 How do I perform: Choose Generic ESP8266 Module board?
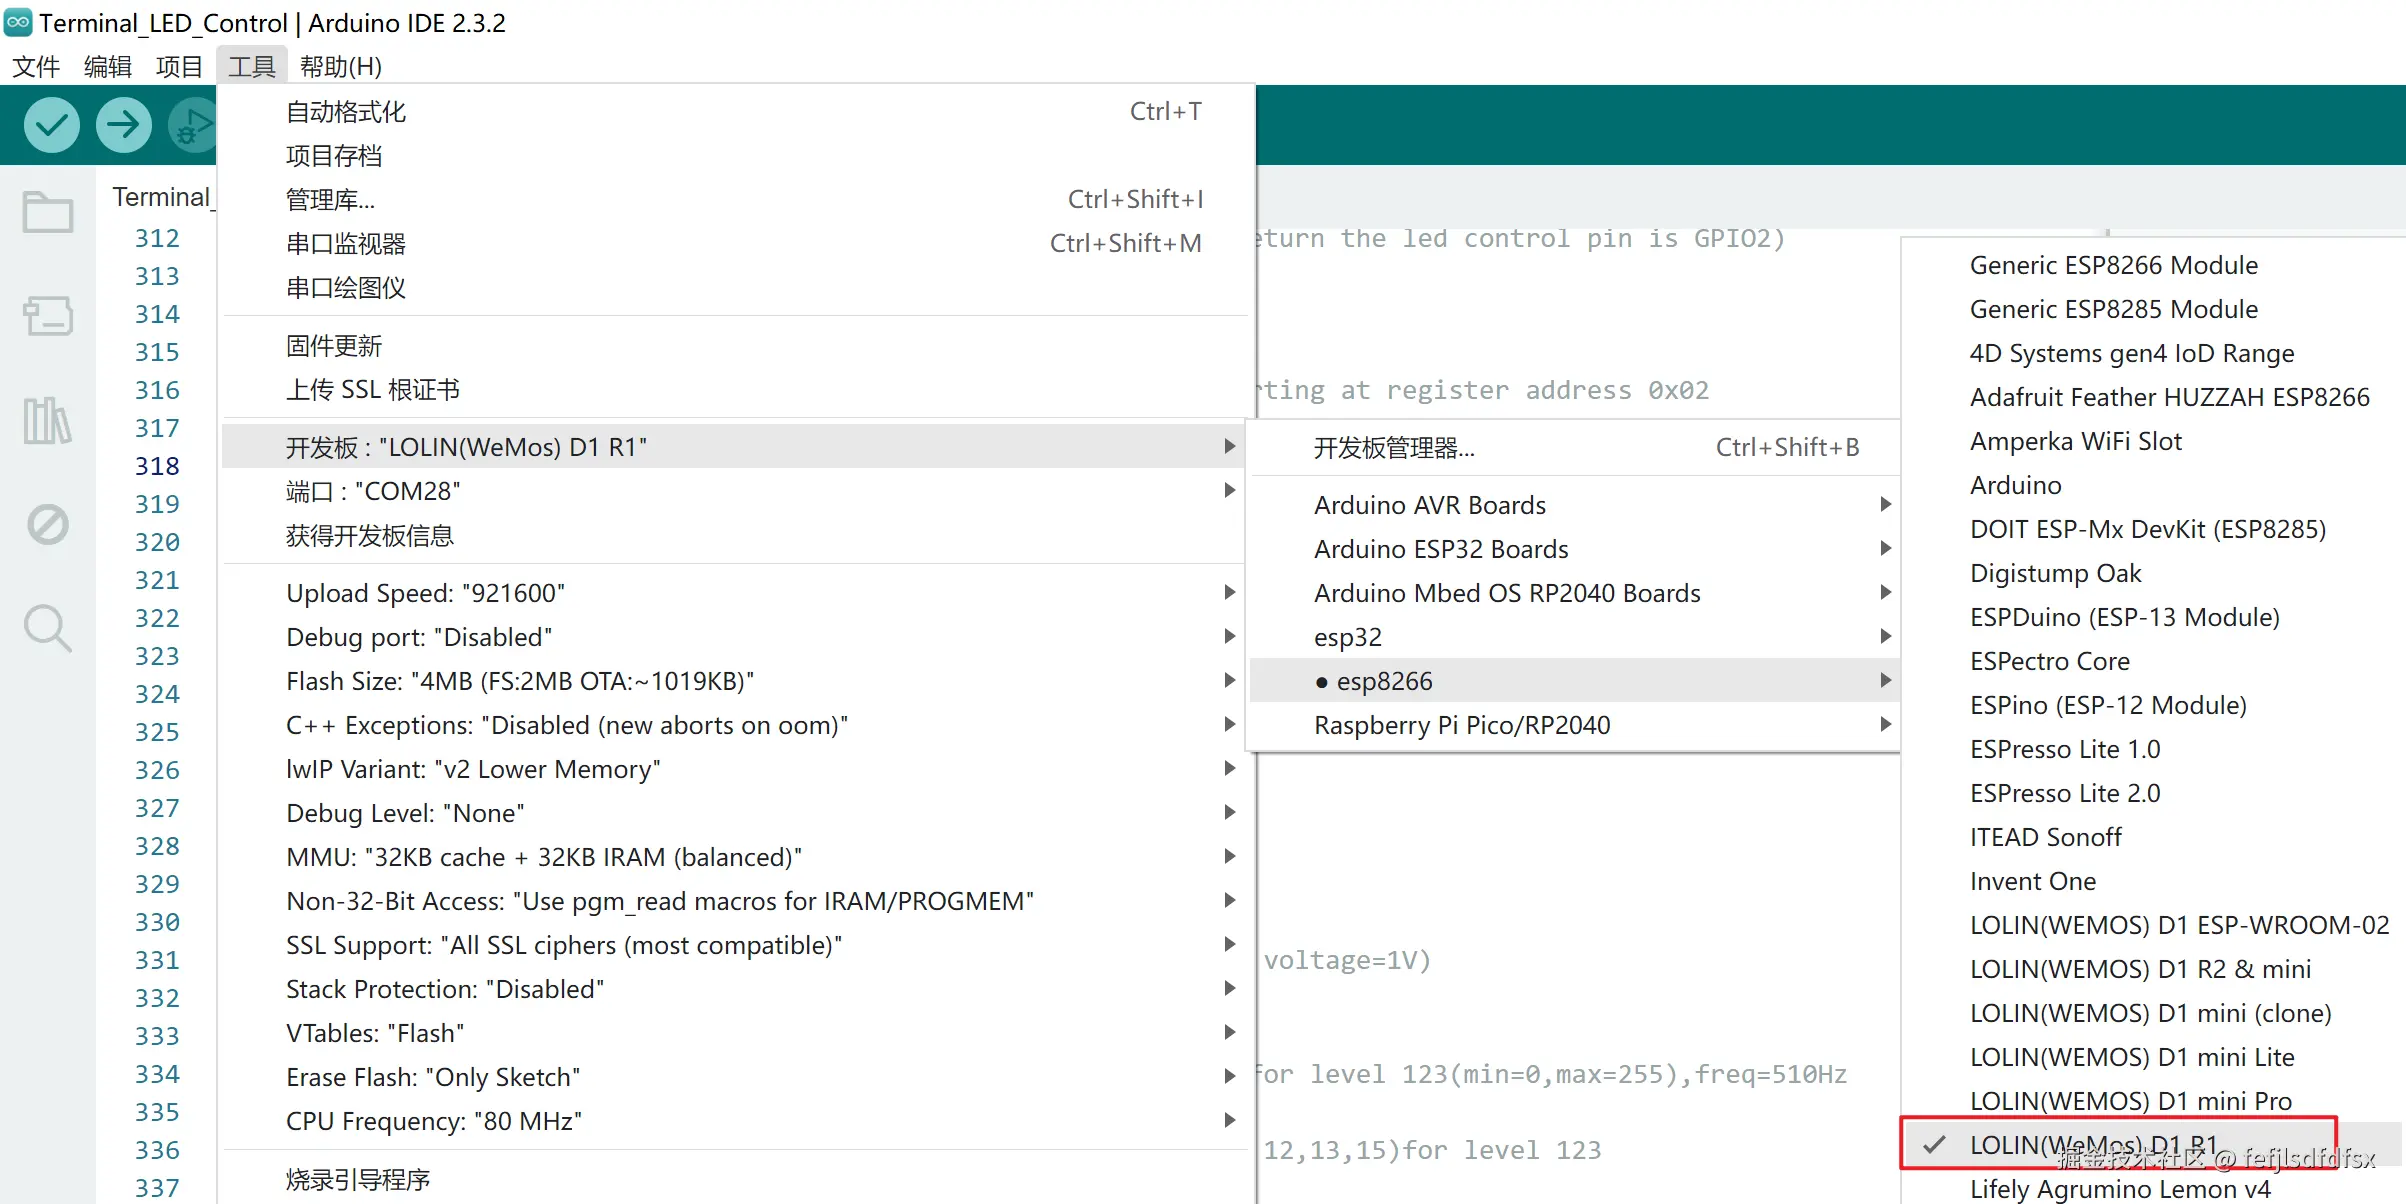(2113, 265)
